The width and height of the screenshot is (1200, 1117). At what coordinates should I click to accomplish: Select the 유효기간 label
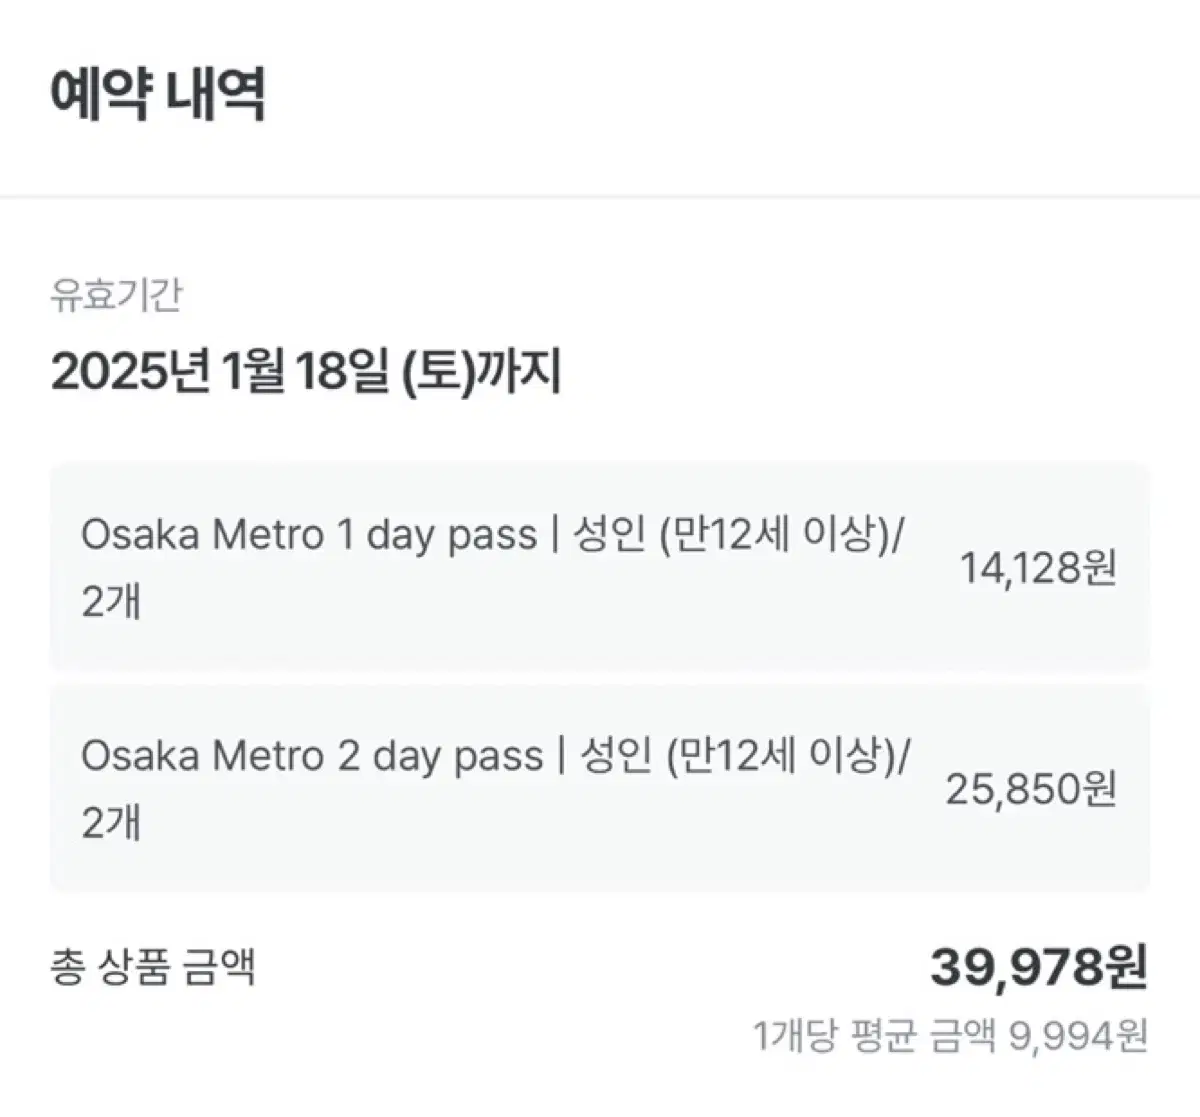116,296
